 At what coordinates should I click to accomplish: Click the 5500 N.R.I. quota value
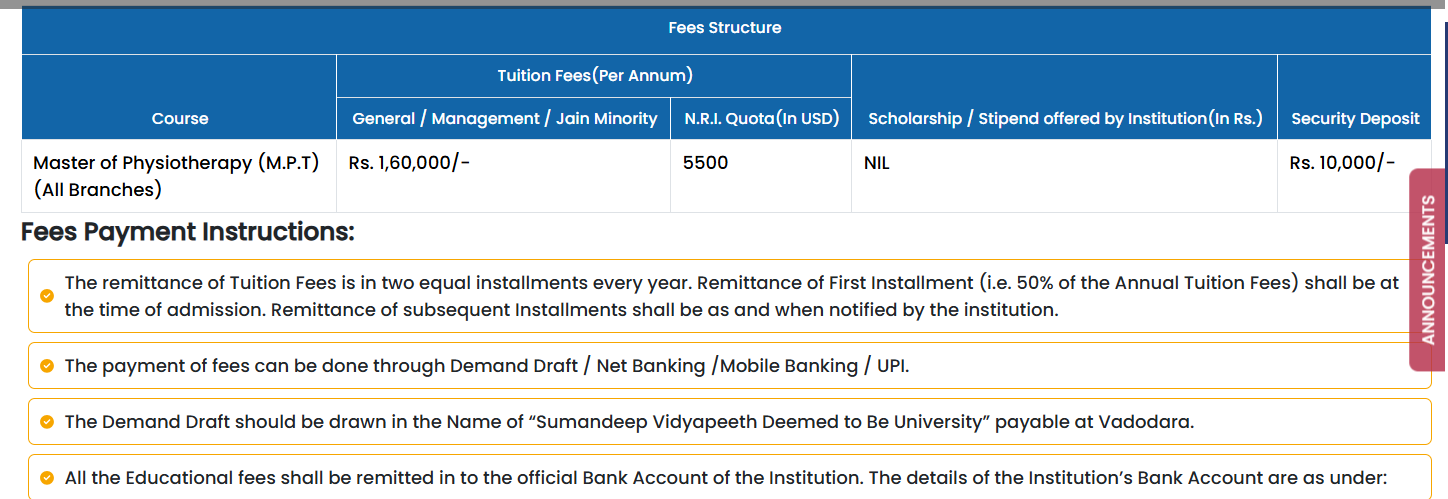pyautogui.click(x=705, y=163)
